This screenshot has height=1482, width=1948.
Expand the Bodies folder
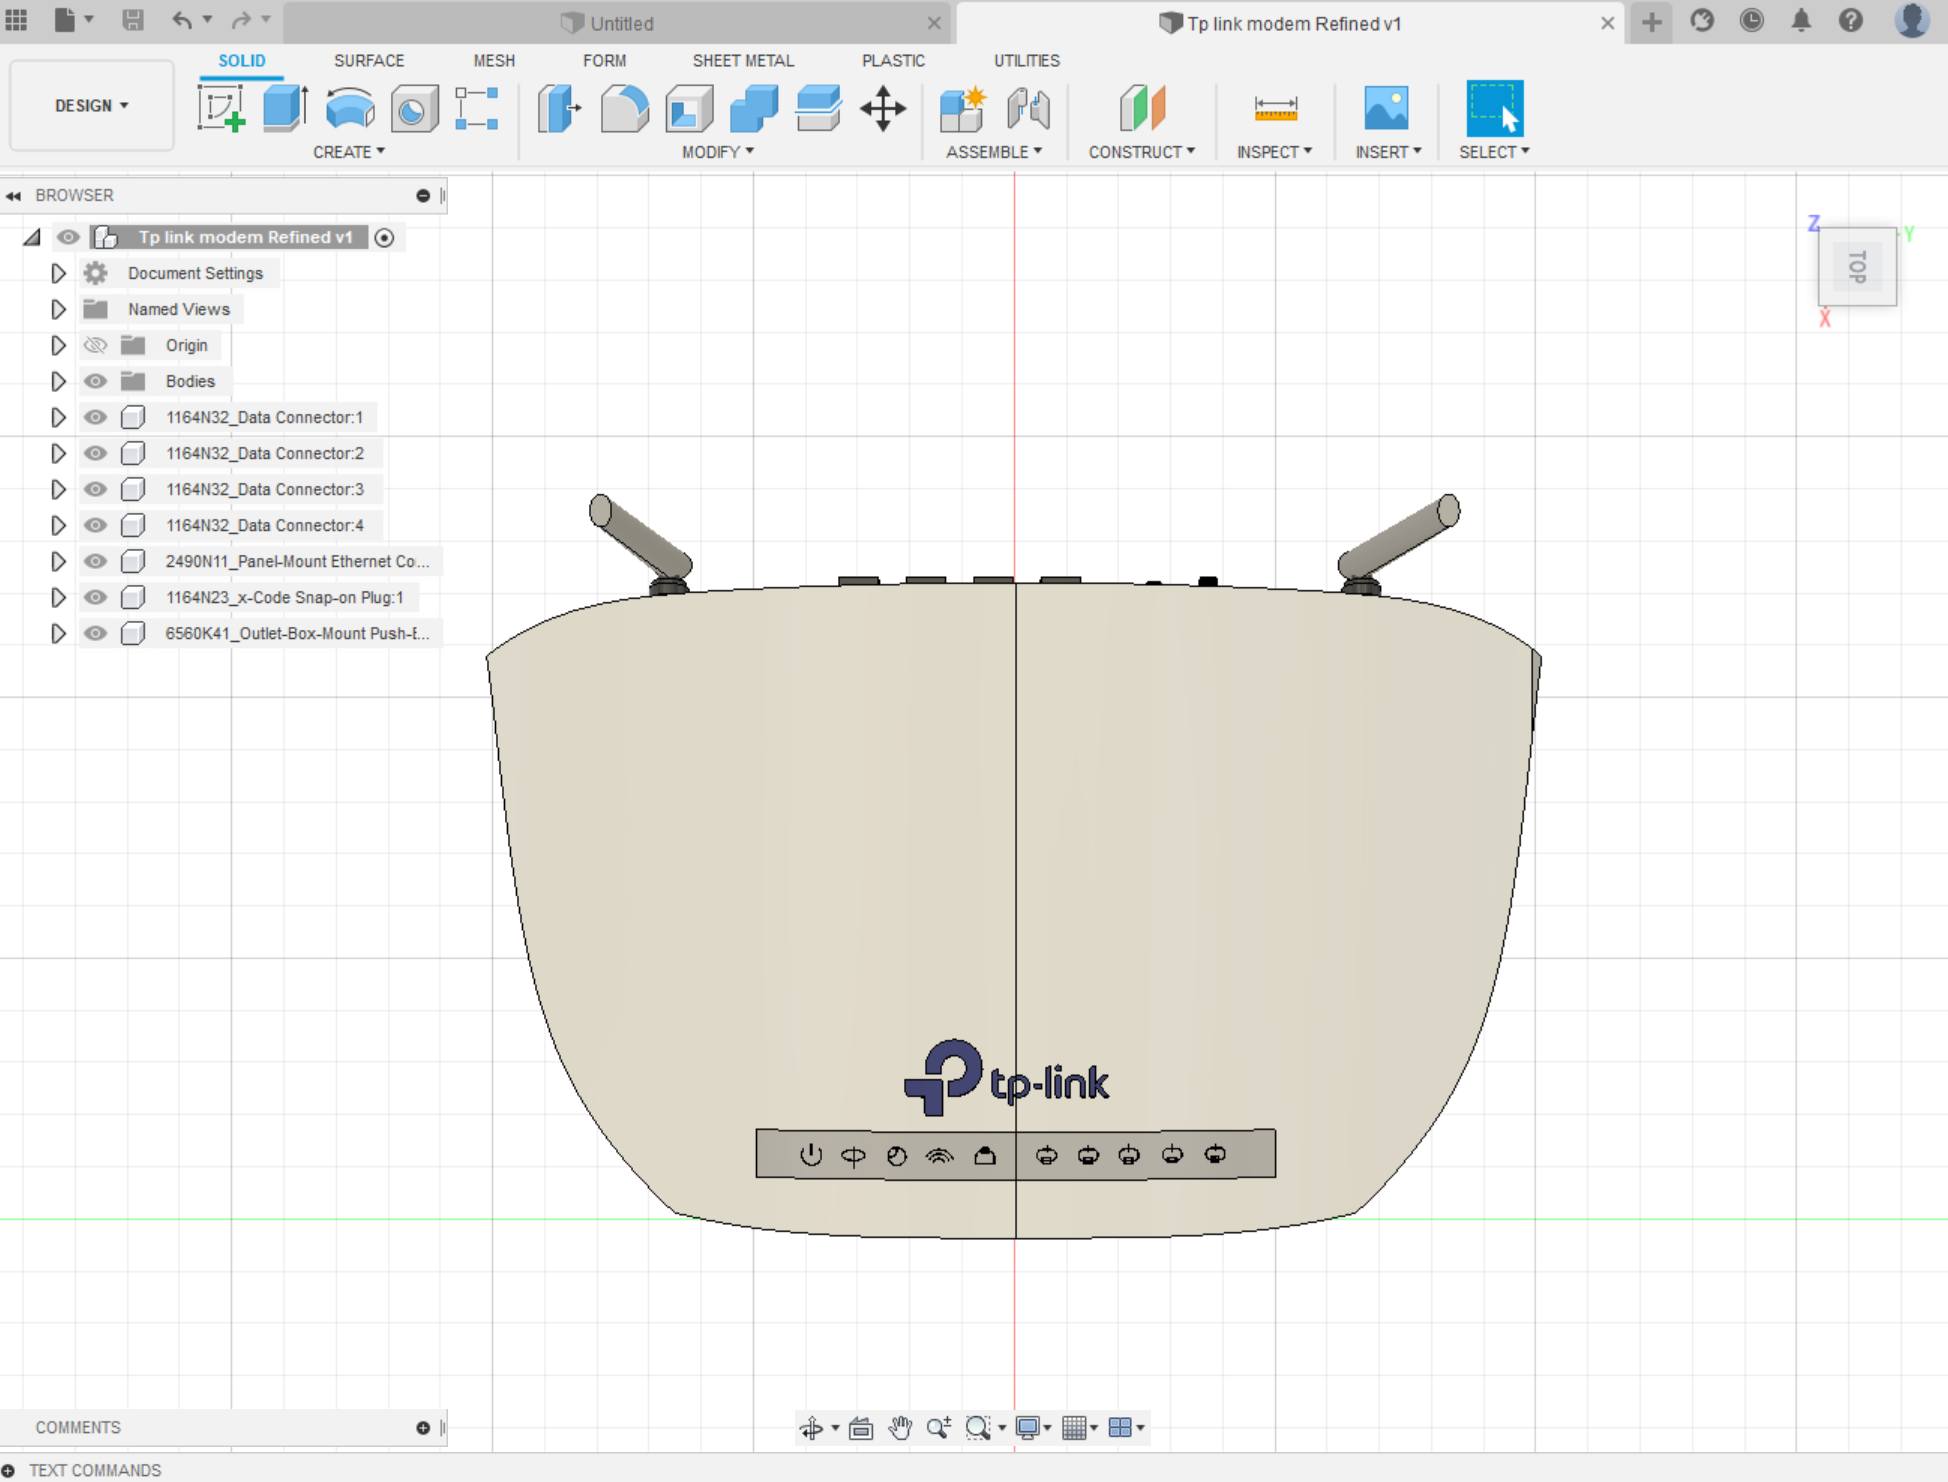pyautogui.click(x=58, y=381)
